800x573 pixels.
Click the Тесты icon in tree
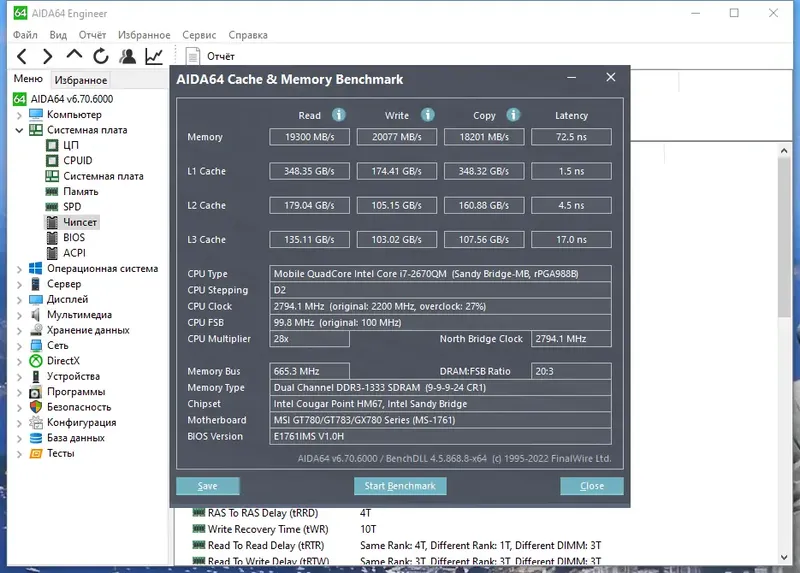(x=36, y=453)
